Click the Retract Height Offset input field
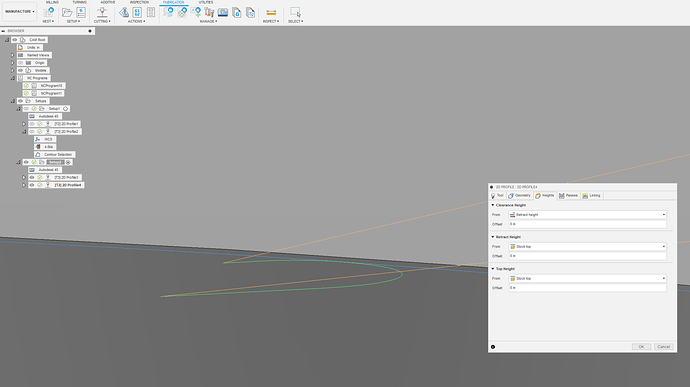The width and height of the screenshot is (690, 387). (587, 256)
